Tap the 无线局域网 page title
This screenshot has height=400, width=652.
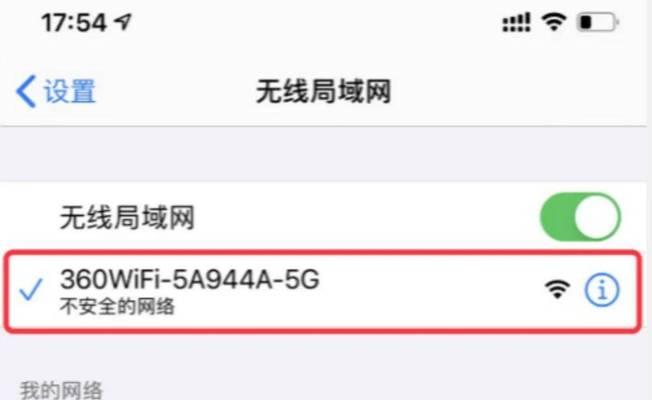pyautogui.click(x=323, y=91)
